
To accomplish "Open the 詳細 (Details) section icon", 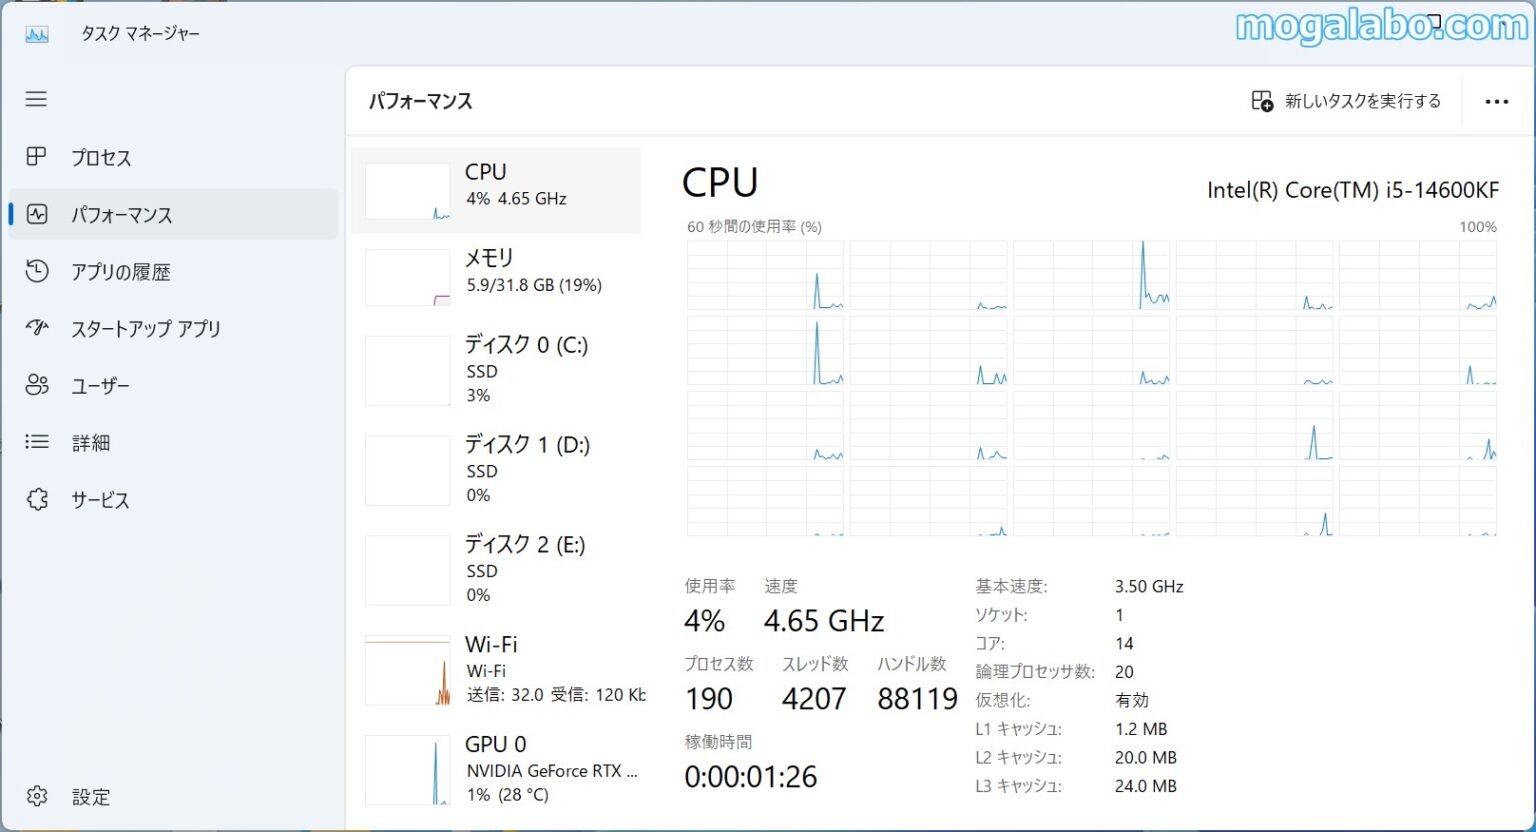I will [36, 442].
